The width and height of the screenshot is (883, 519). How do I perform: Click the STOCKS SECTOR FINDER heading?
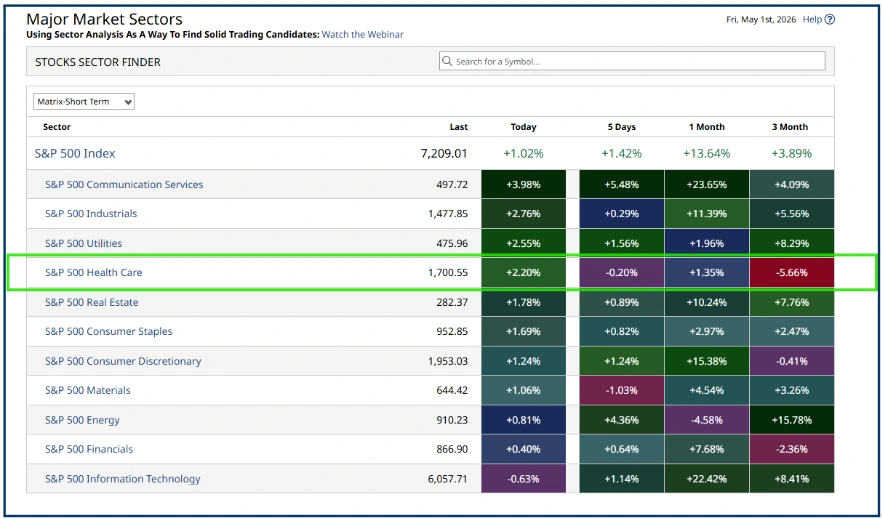click(x=98, y=62)
